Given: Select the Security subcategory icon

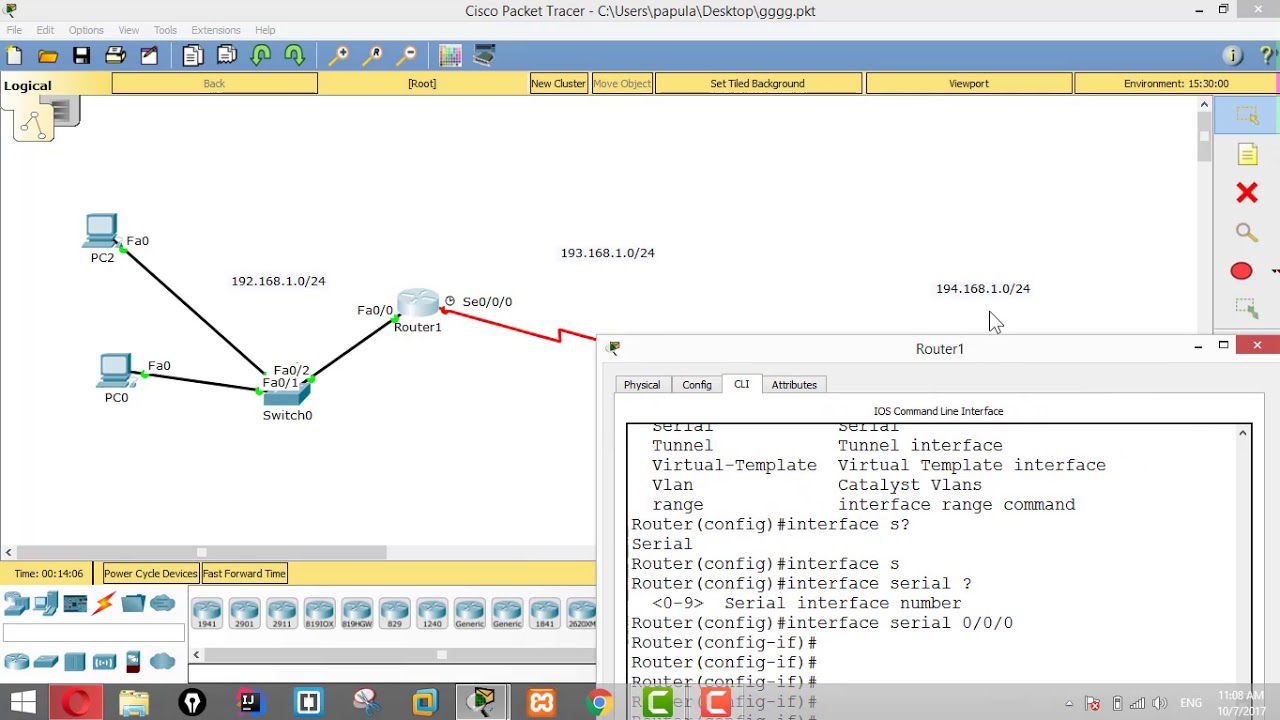Looking at the screenshot, I should (133, 662).
